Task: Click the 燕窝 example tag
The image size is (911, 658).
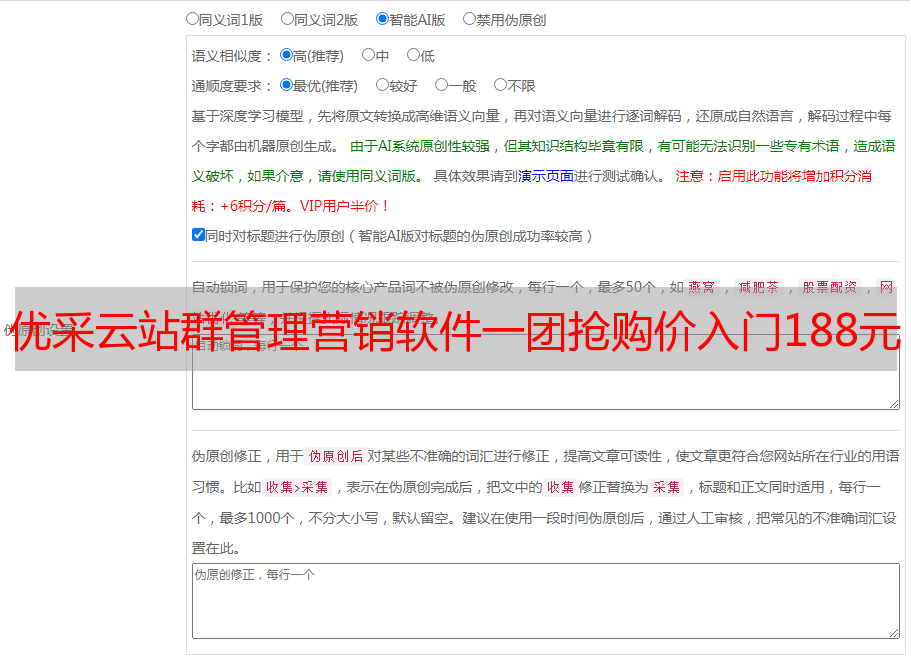Action: [x=701, y=287]
